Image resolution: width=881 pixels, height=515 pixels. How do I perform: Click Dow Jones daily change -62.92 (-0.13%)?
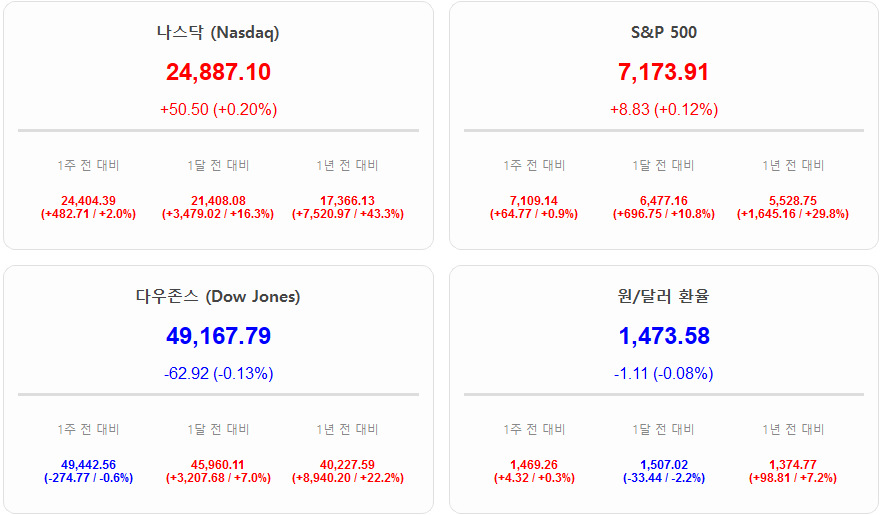click(218, 373)
